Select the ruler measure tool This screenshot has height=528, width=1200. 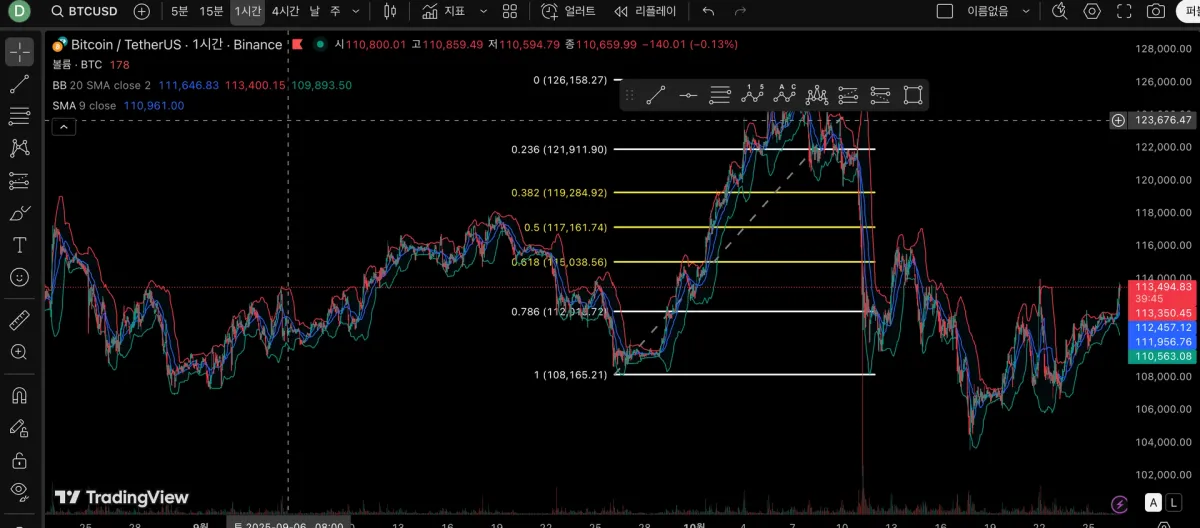(x=19, y=320)
